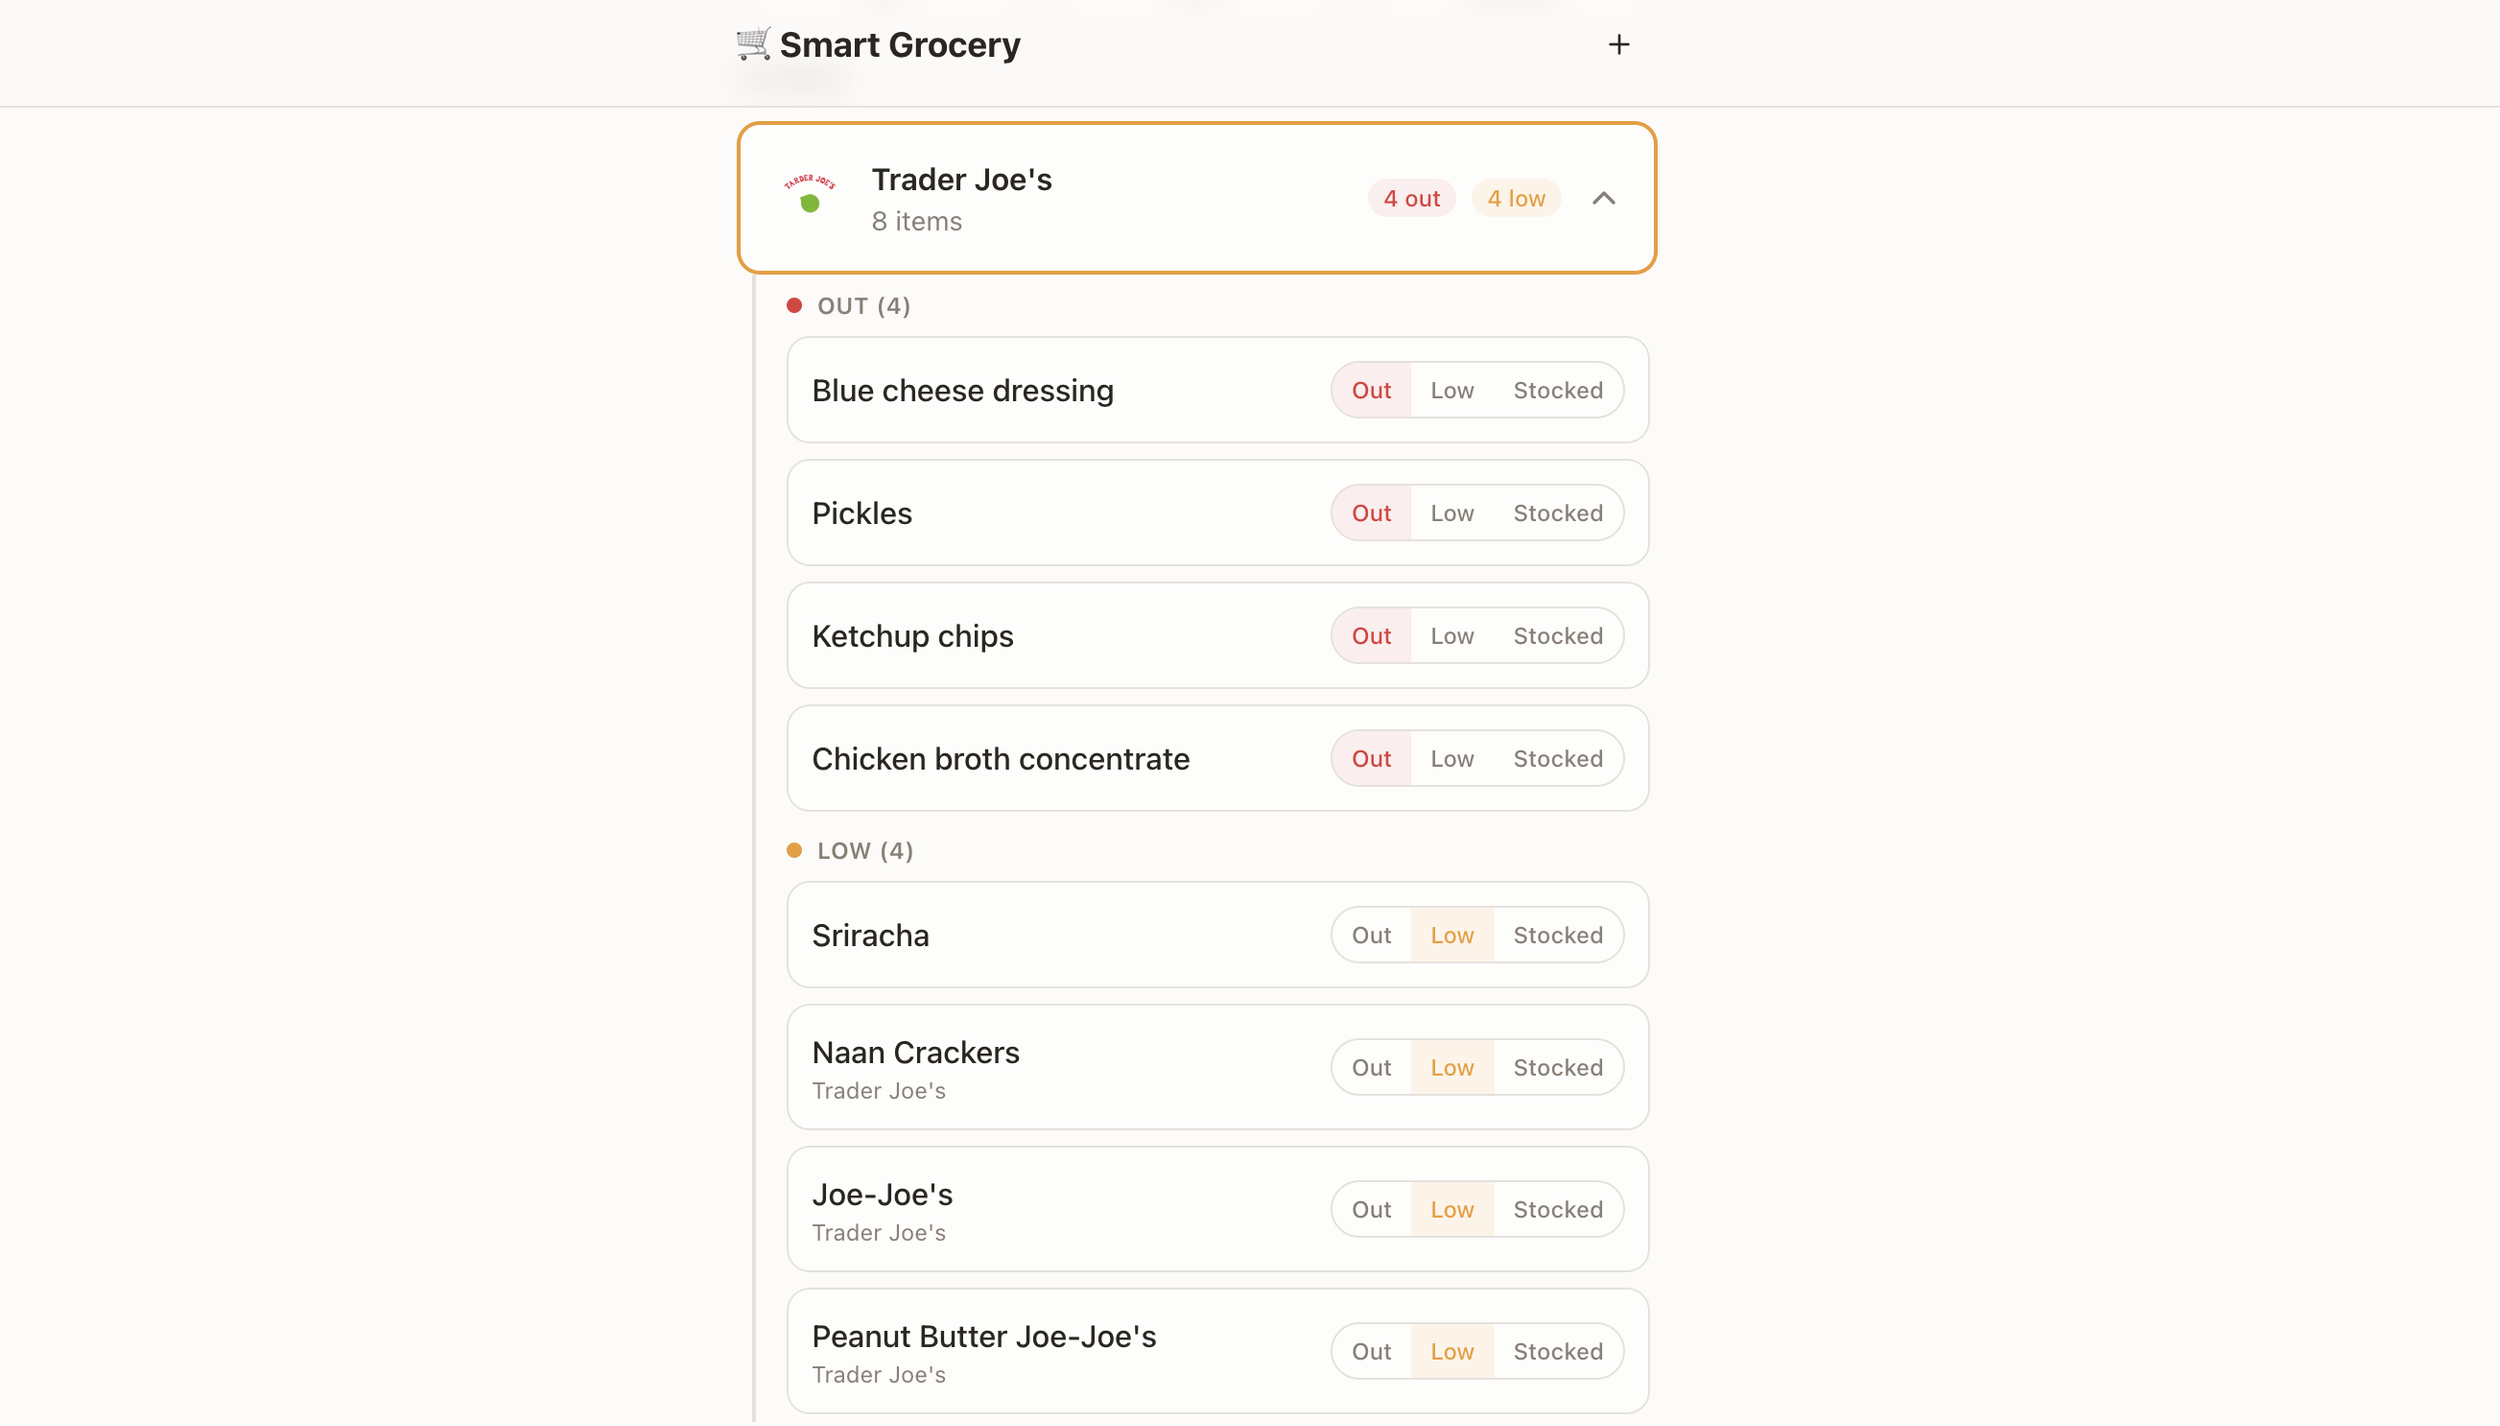Image resolution: width=2500 pixels, height=1426 pixels.
Task: Mark Ketchup chips as Stocked
Action: (x=1557, y=636)
